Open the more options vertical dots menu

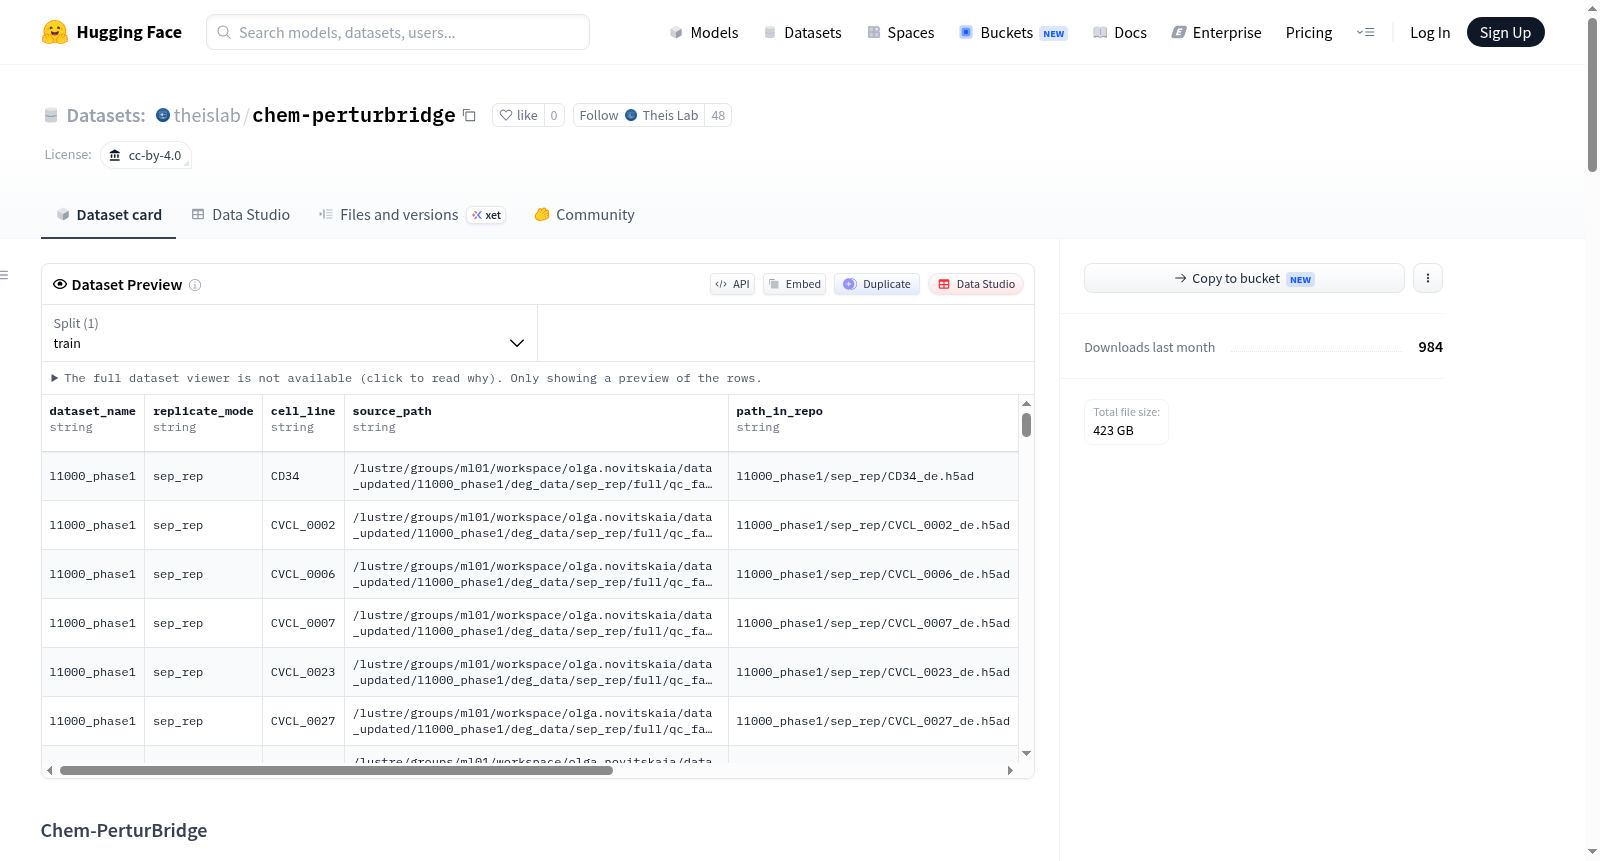1428,278
